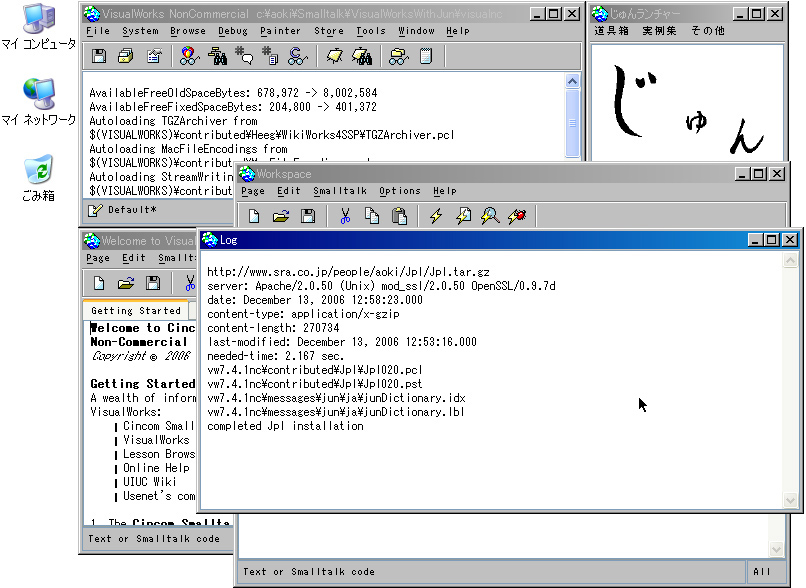The width and height of the screenshot is (806, 588).
Task: Open the Page menu in Workspace window
Action: (x=253, y=191)
